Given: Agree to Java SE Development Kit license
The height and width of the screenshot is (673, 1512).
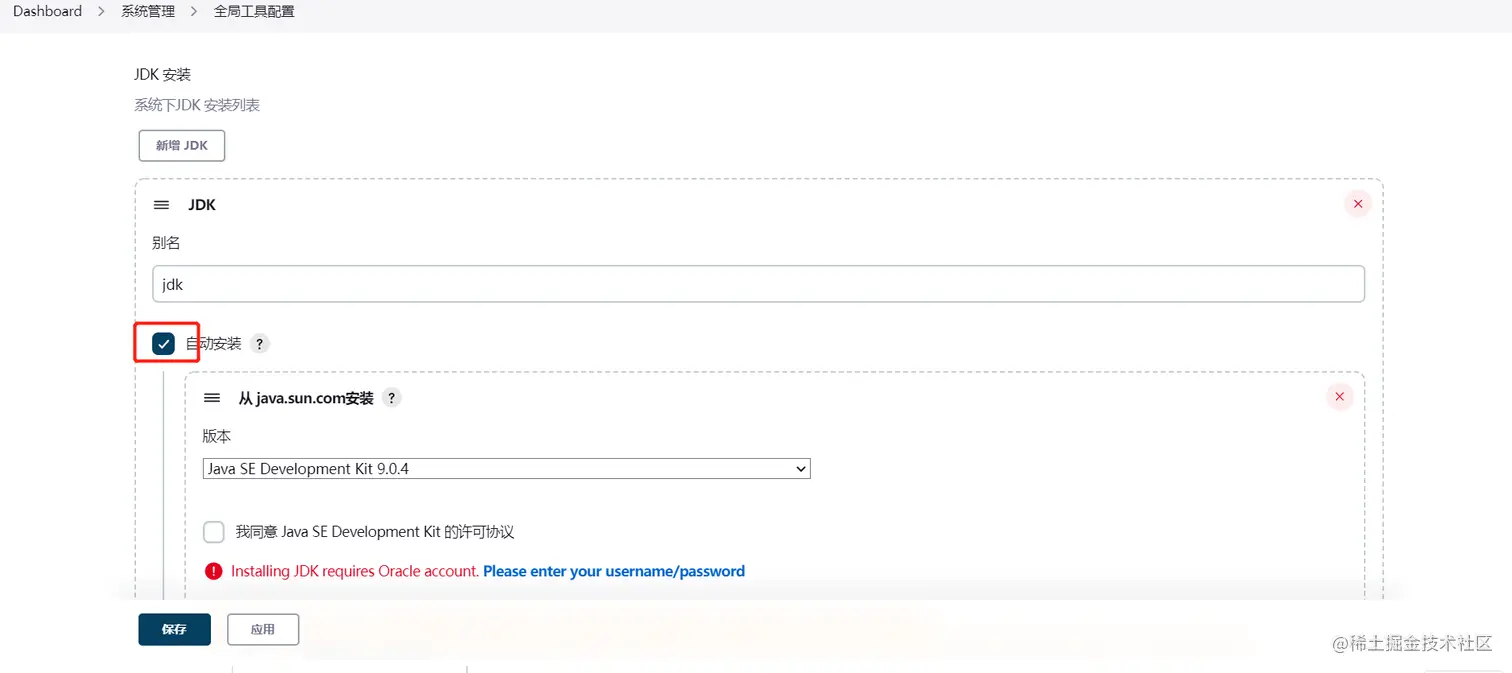Looking at the screenshot, I should click(x=214, y=532).
